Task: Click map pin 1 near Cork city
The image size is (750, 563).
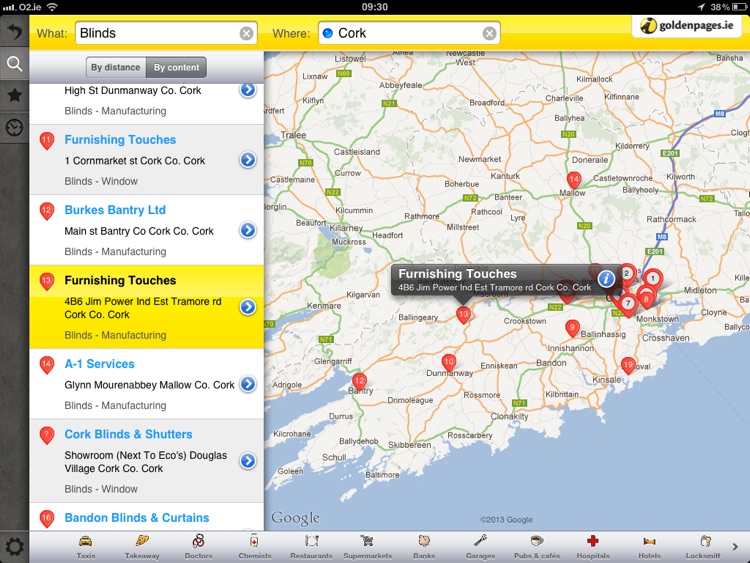Action: tap(652, 279)
